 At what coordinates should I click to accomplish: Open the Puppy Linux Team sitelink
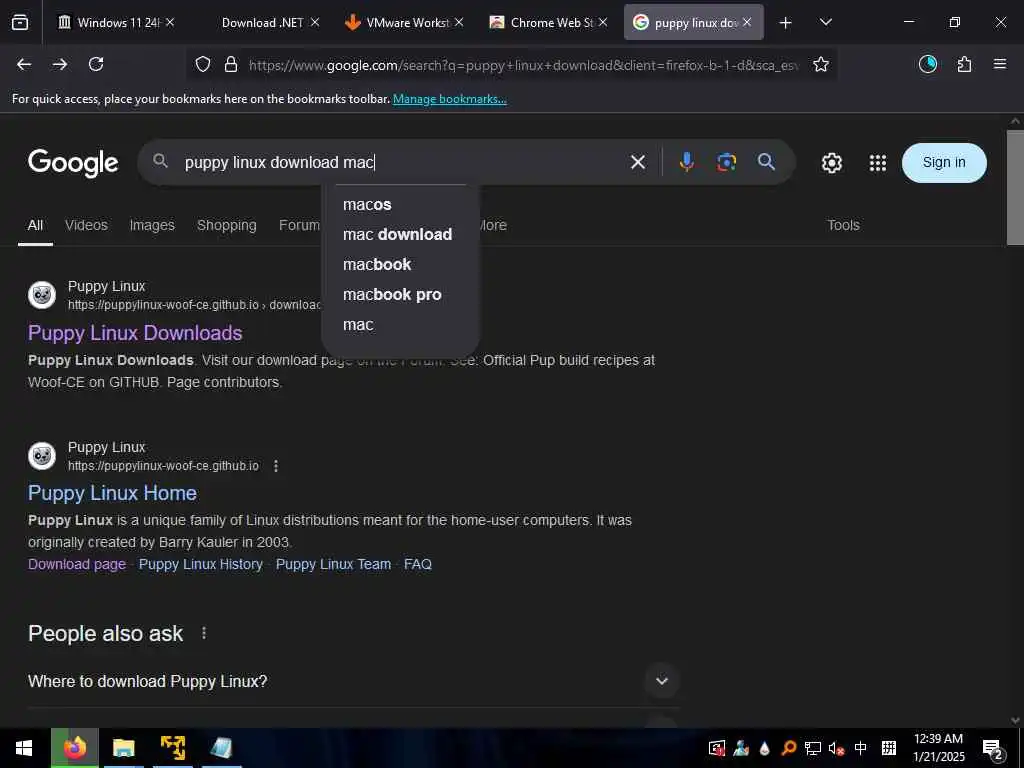[x=333, y=564]
